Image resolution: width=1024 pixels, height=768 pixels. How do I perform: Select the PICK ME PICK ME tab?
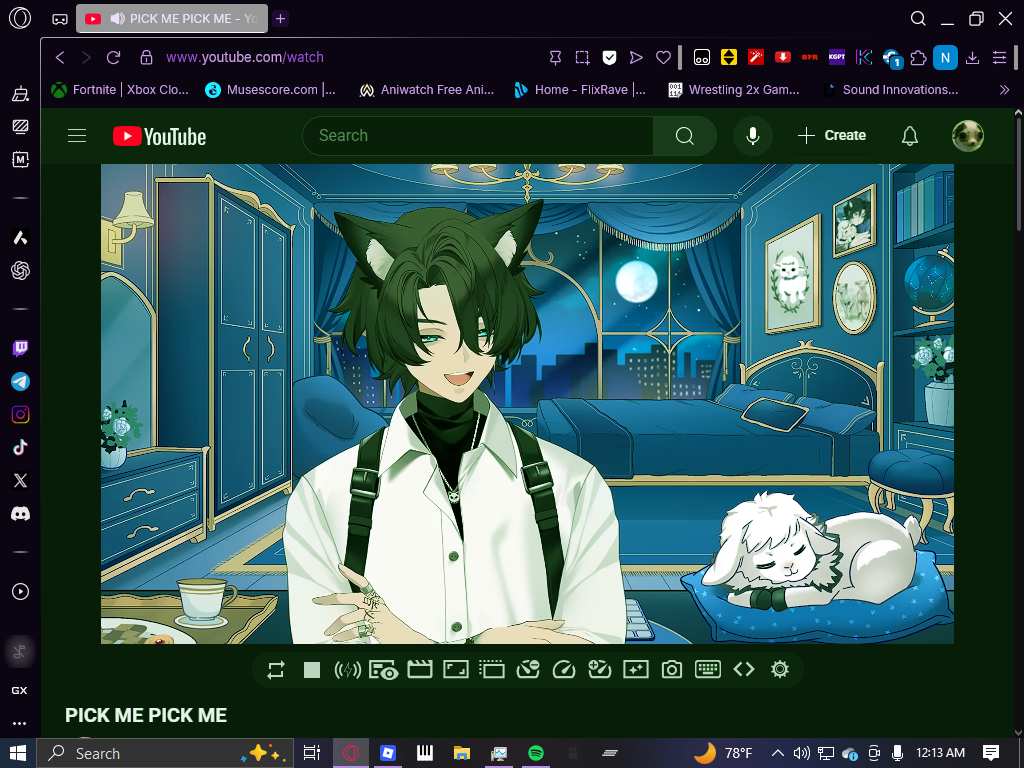click(172, 18)
